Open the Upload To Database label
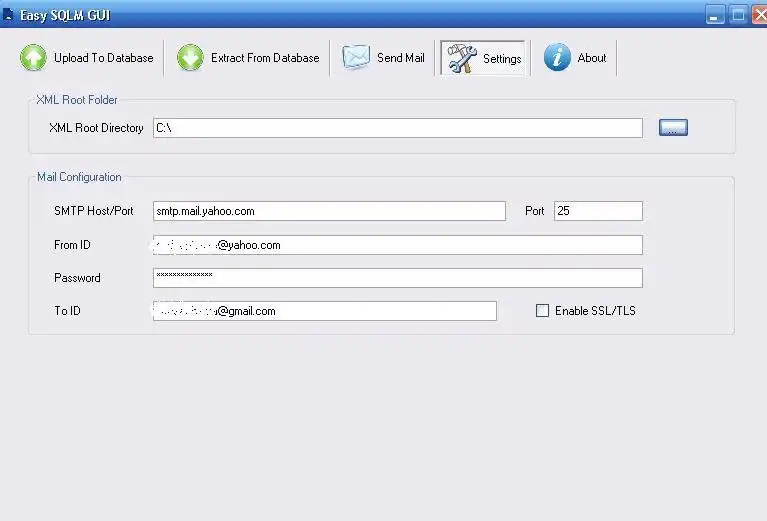The image size is (767, 521). [x=104, y=58]
